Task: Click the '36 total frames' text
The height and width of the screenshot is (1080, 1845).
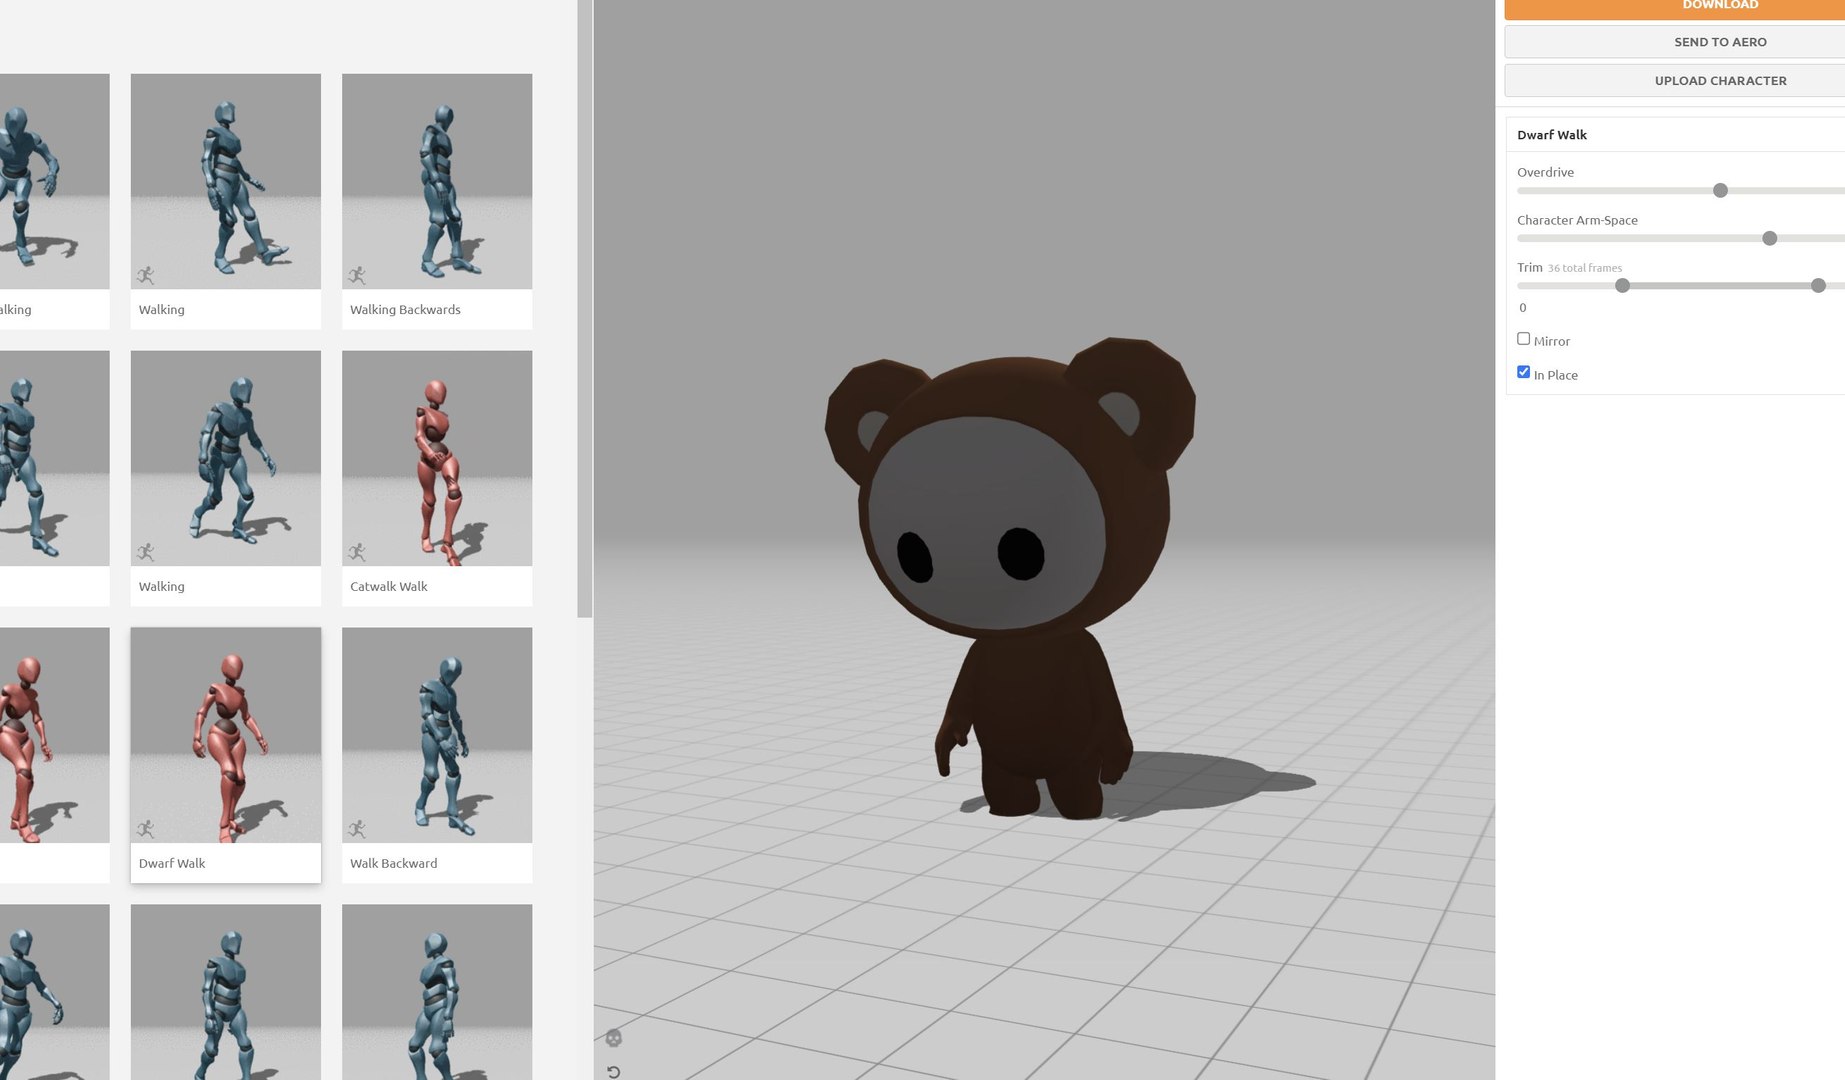Action: [1585, 268]
